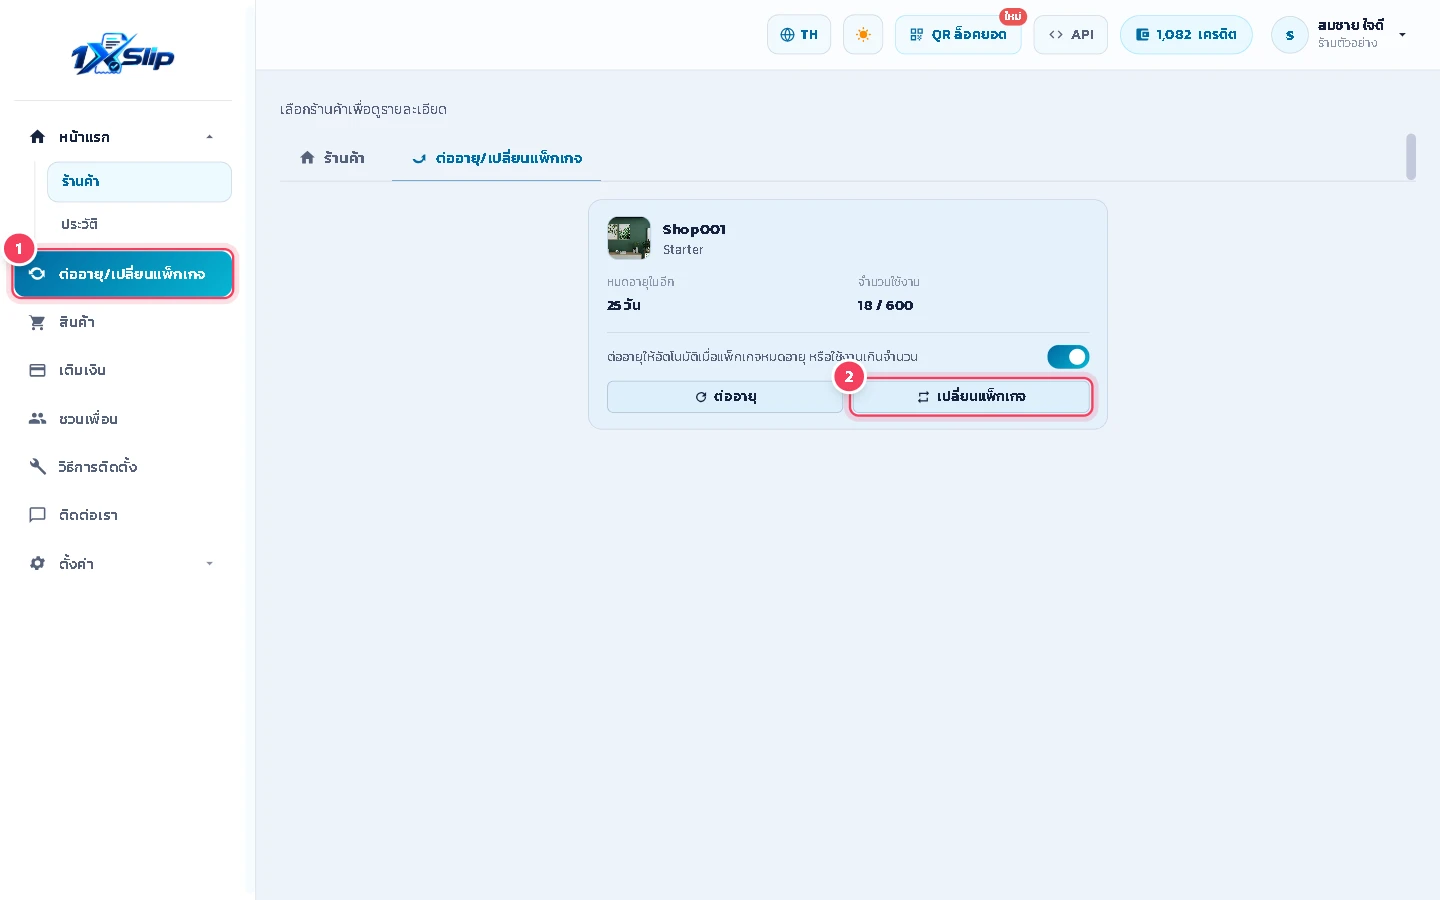Image resolution: width=1440 pixels, height=900 pixels.
Task: Click the cart icon beside สินค้า
Action: click(x=38, y=322)
